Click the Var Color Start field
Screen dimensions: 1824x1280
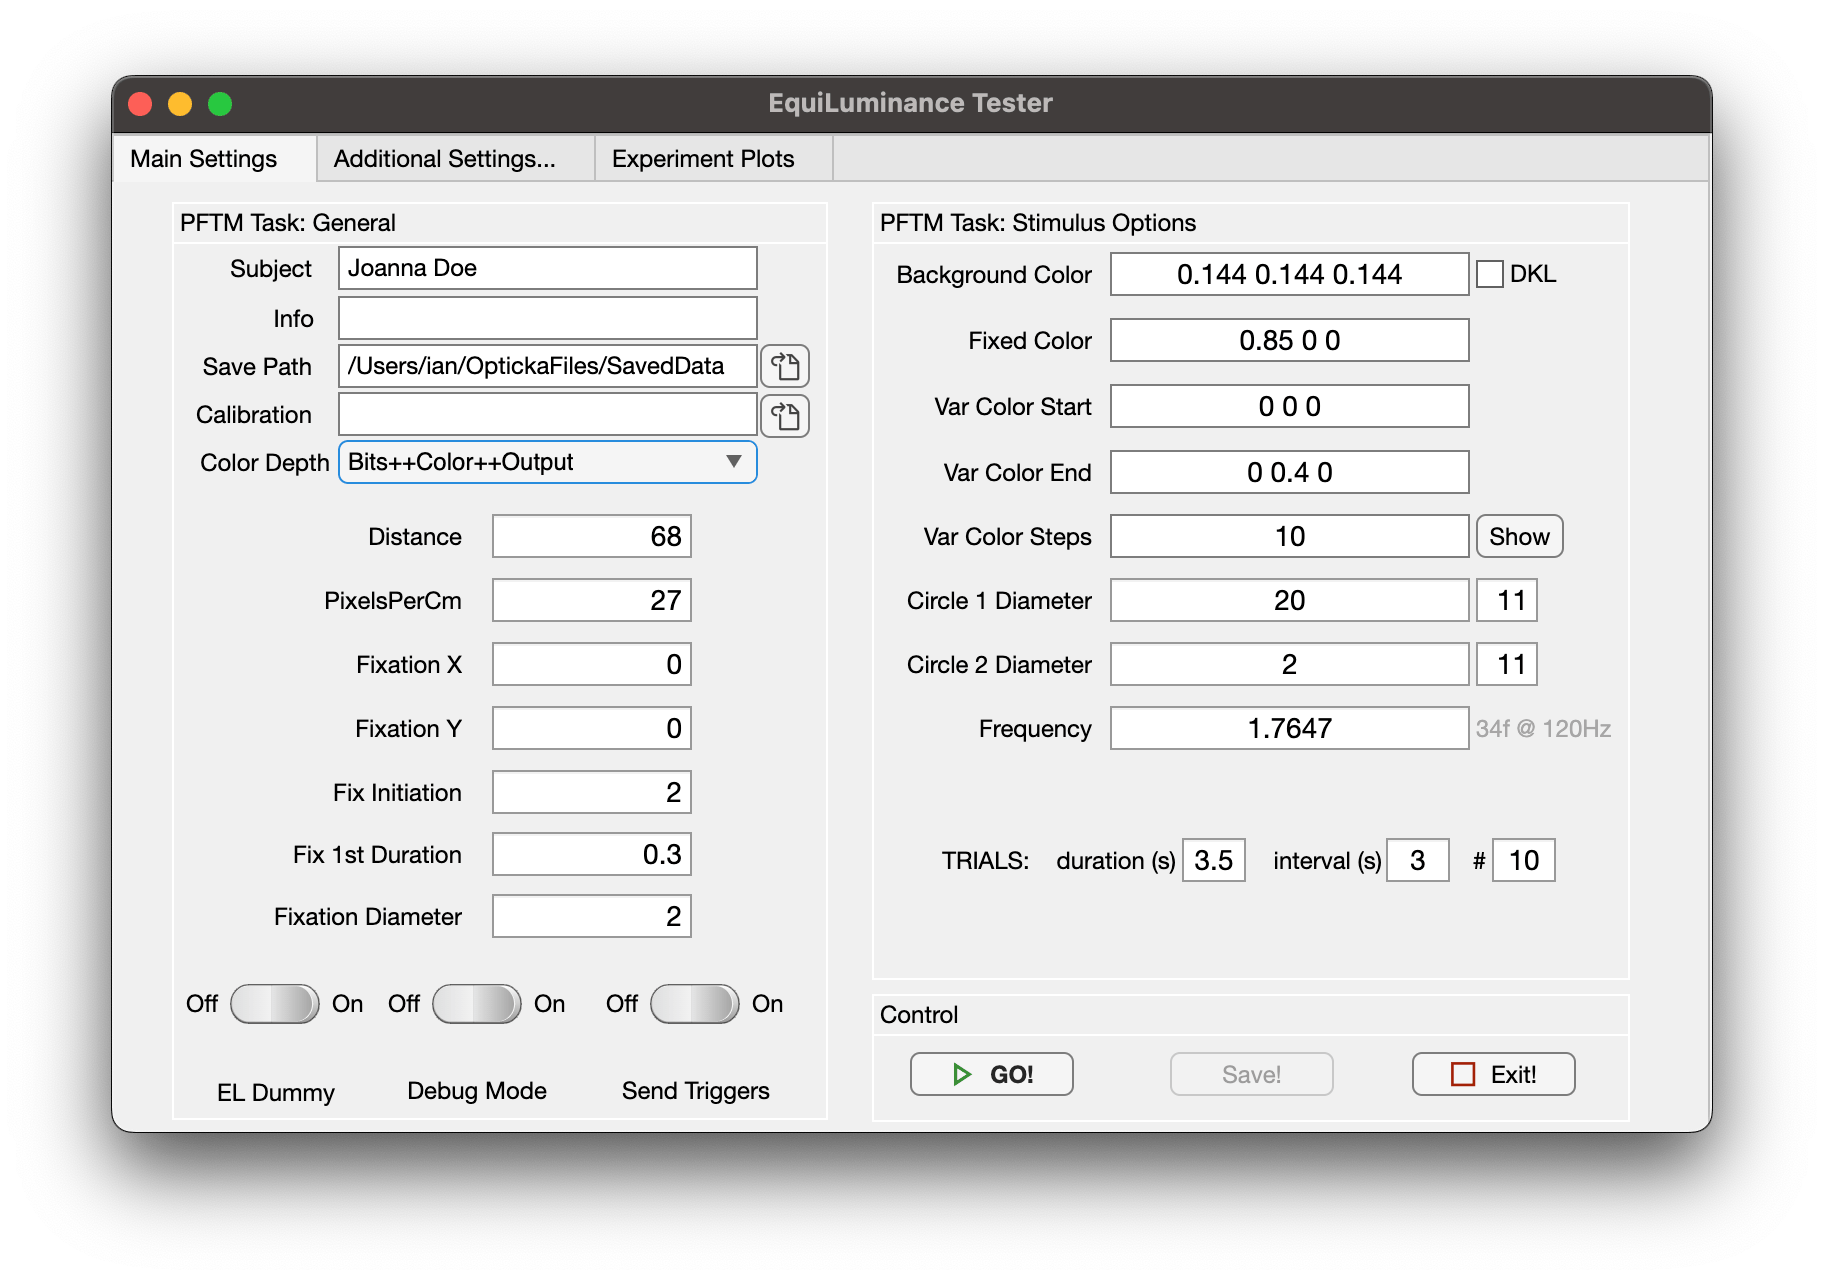pyautogui.click(x=1290, y=406)
